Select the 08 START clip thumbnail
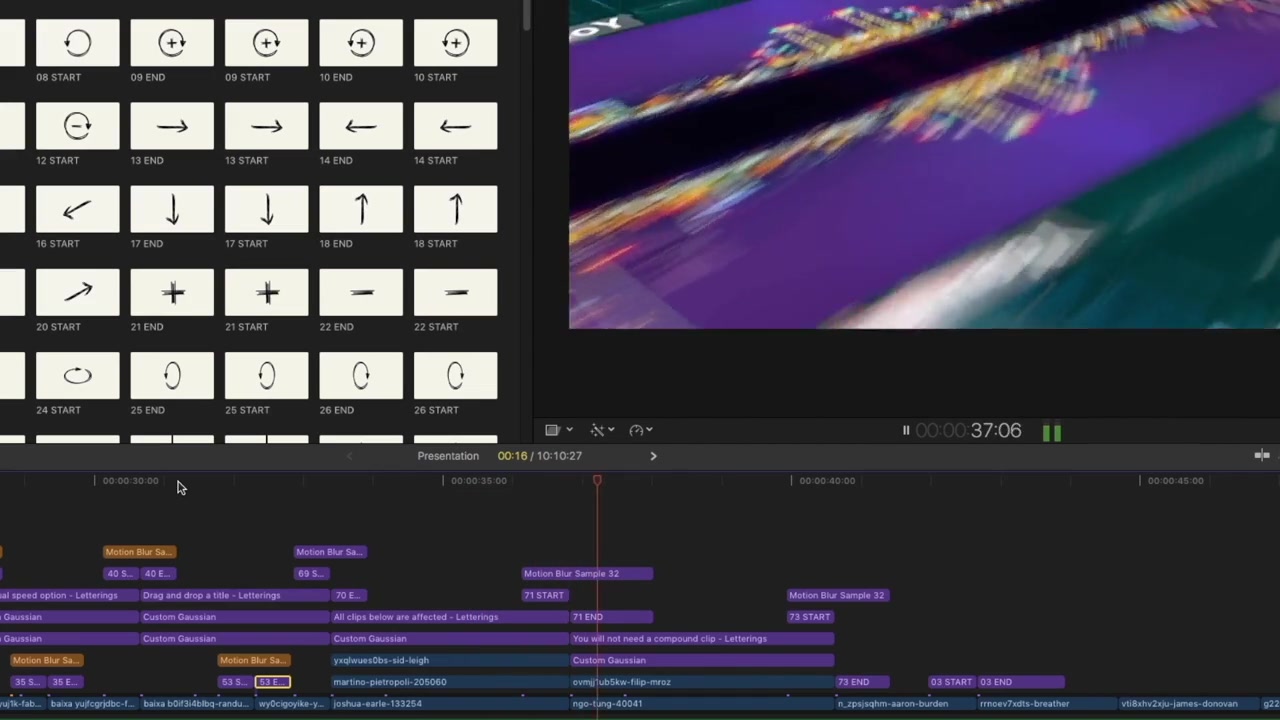 (x=77, y=43)
